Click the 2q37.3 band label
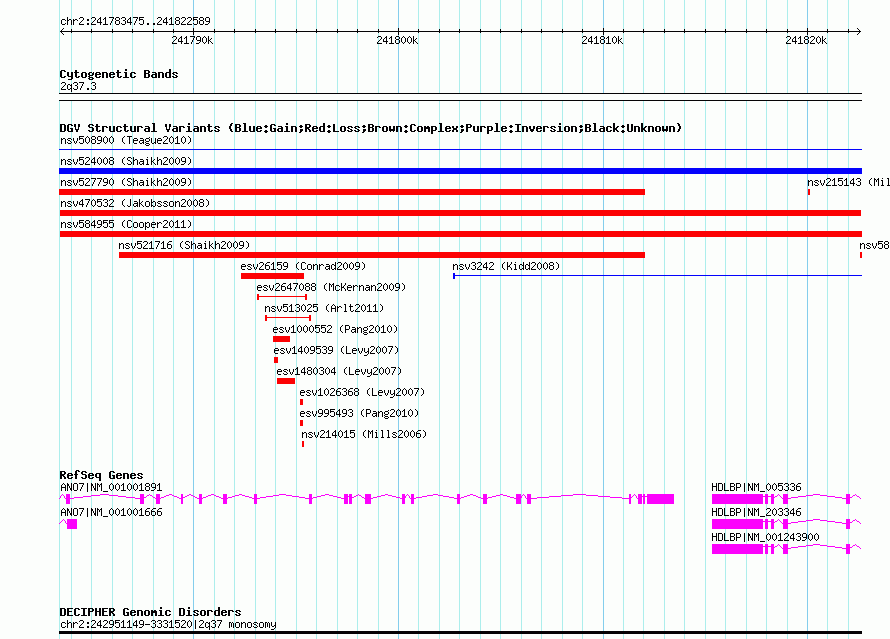This screenshot has height=639, width=890. coord(78,86)
